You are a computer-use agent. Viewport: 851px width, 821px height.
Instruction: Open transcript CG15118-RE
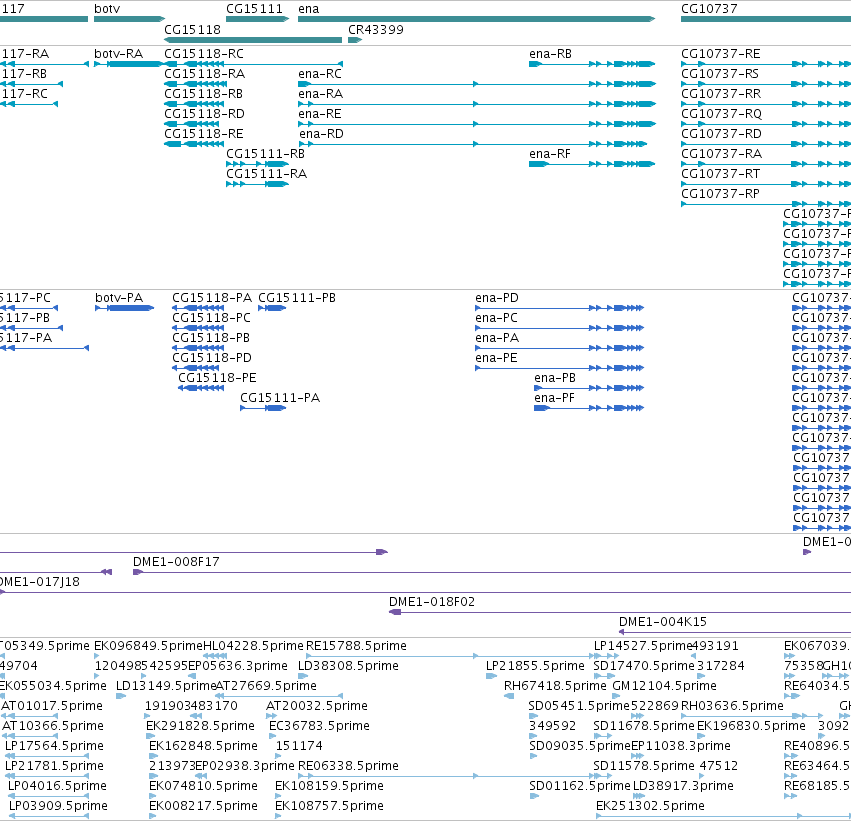204,134
